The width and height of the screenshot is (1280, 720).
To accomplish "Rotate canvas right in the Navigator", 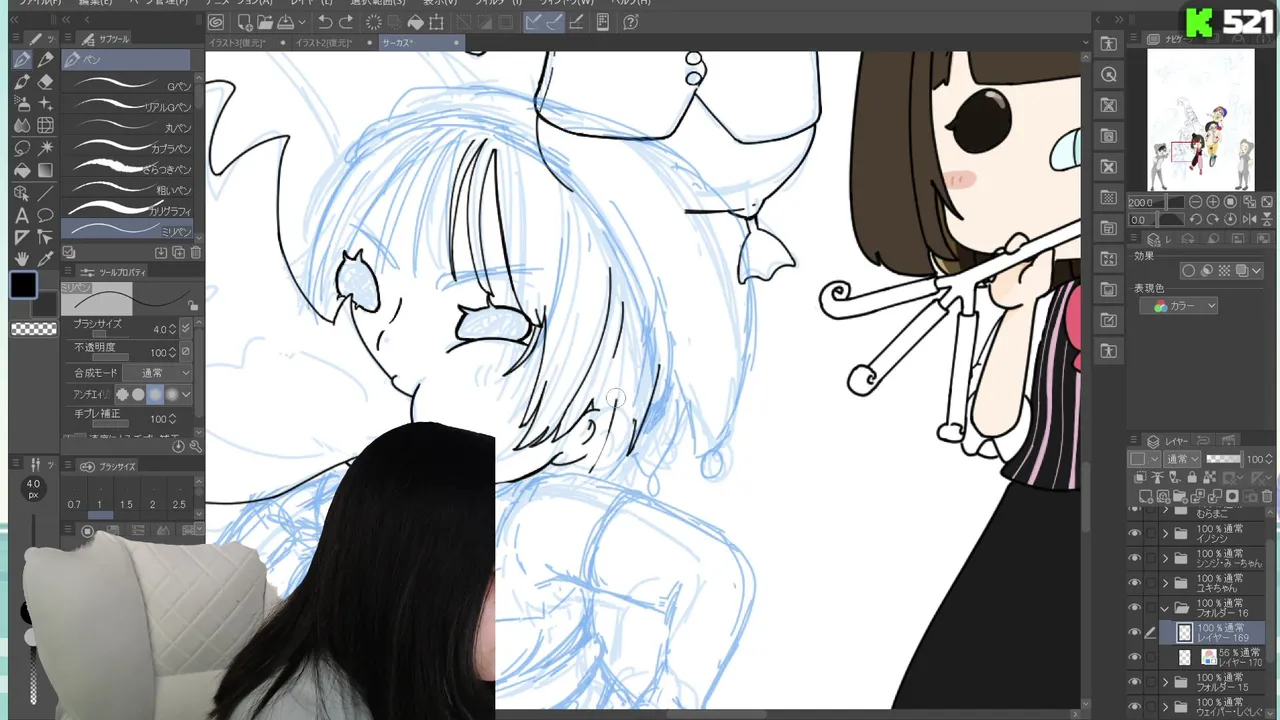I will coord(1212,219).
